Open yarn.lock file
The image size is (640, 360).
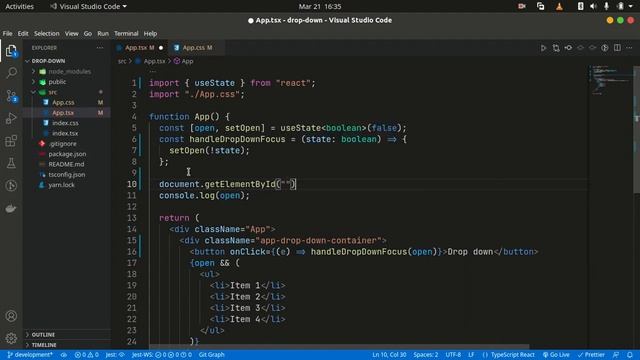[61, 185]
